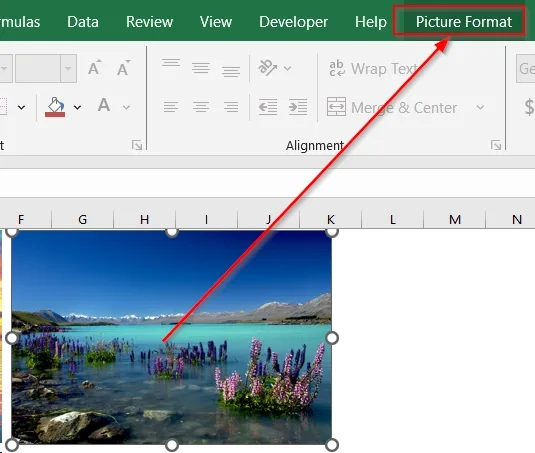This screenshot has width=535, height=453.
Task: Open the Help tab
Action: [371, 22]
